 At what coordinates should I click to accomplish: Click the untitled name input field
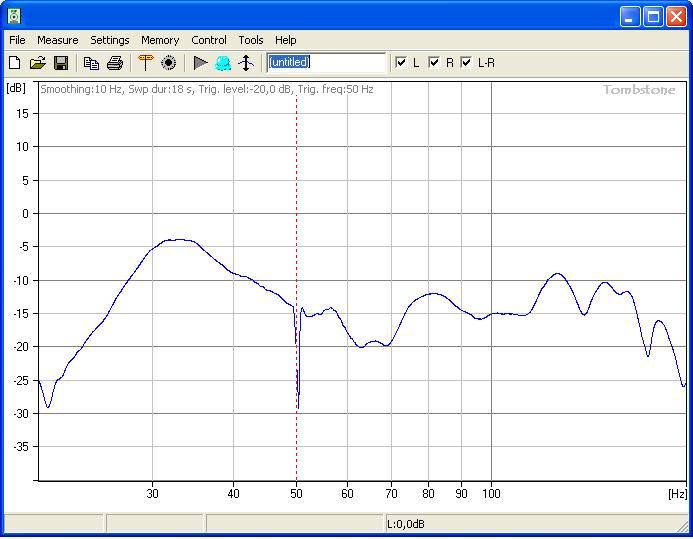[x=325, y=62]
